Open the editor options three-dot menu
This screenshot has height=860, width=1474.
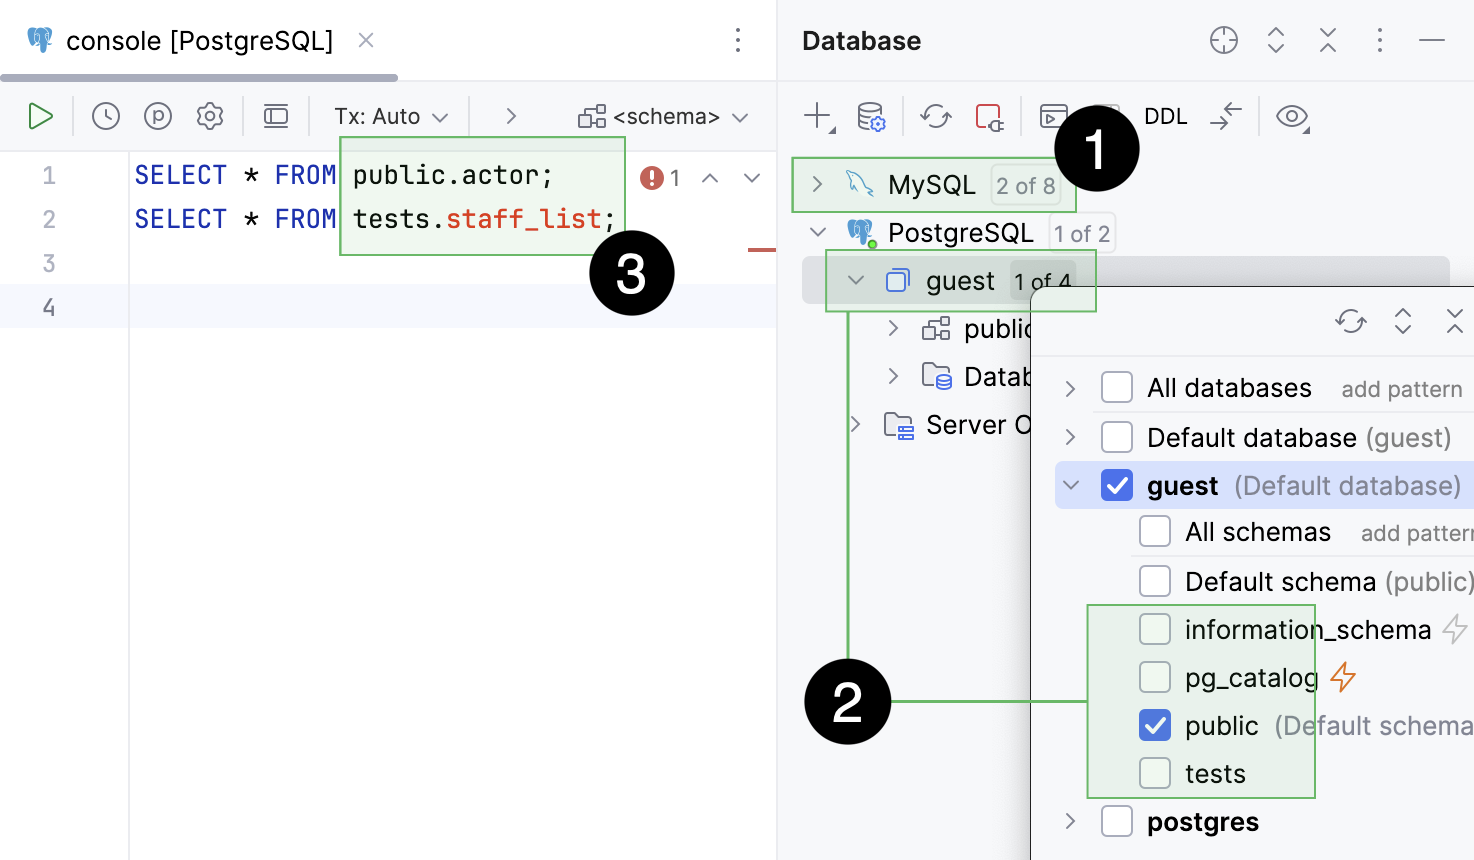coord(737,40)
